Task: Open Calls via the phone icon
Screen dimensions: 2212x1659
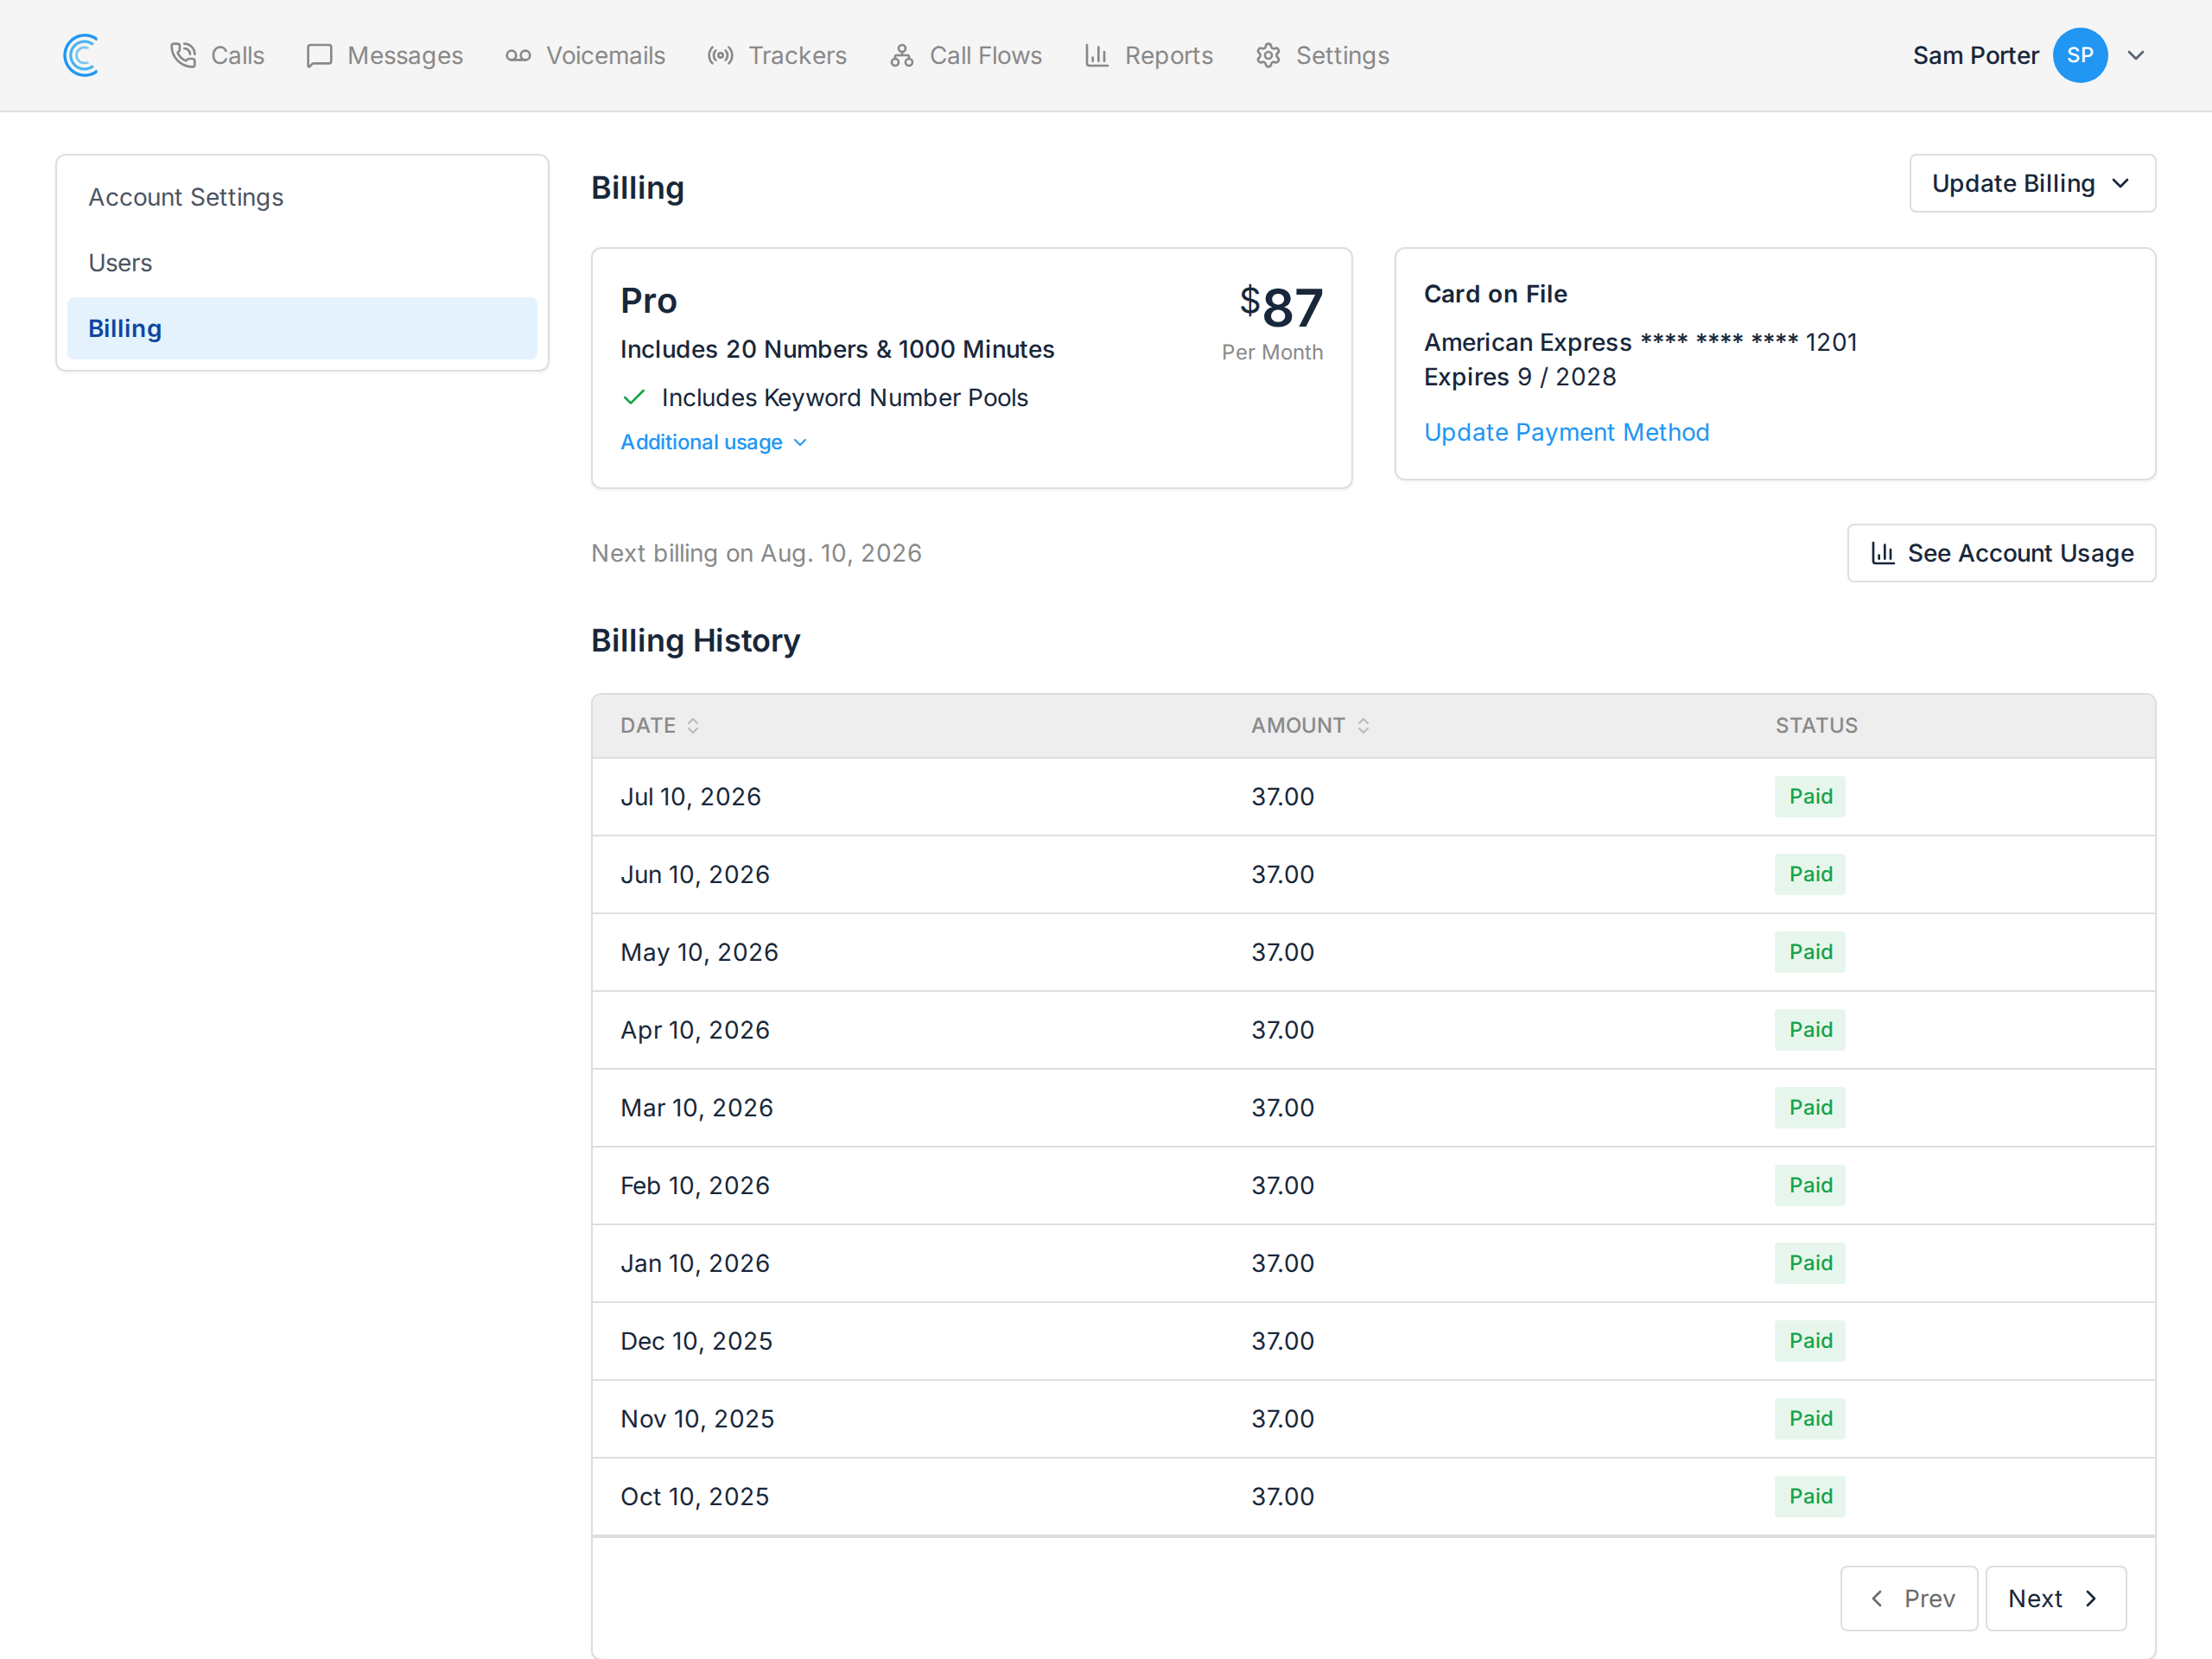Action: coord(183,55)
